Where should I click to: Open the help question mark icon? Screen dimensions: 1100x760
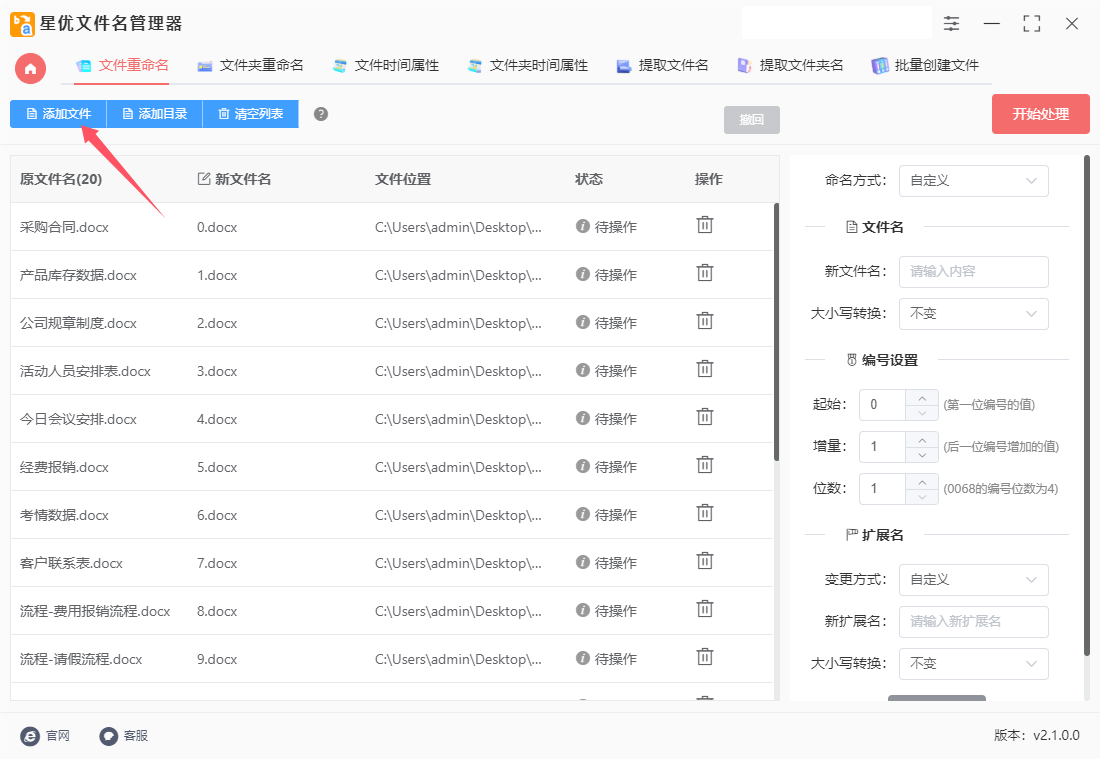[x=321, y=114]
